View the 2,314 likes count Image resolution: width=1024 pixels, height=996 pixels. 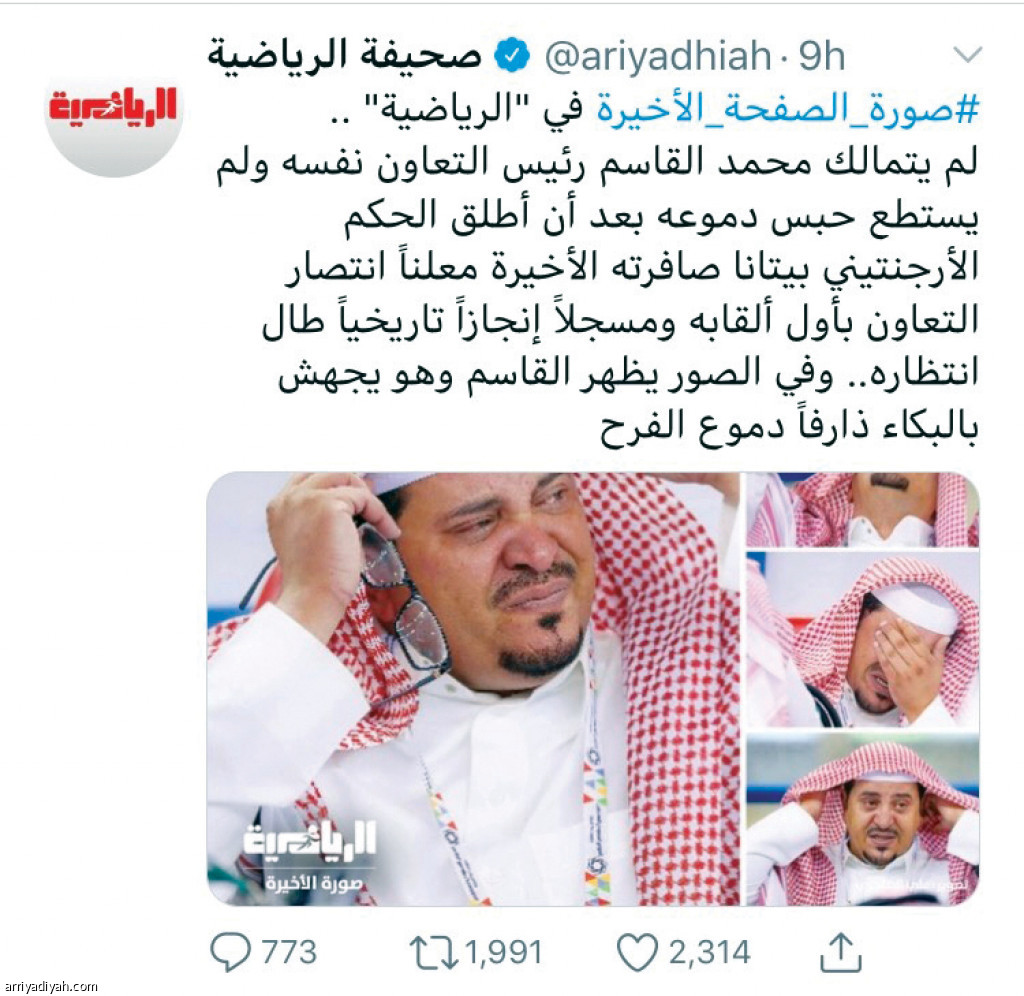pos(709,953)
